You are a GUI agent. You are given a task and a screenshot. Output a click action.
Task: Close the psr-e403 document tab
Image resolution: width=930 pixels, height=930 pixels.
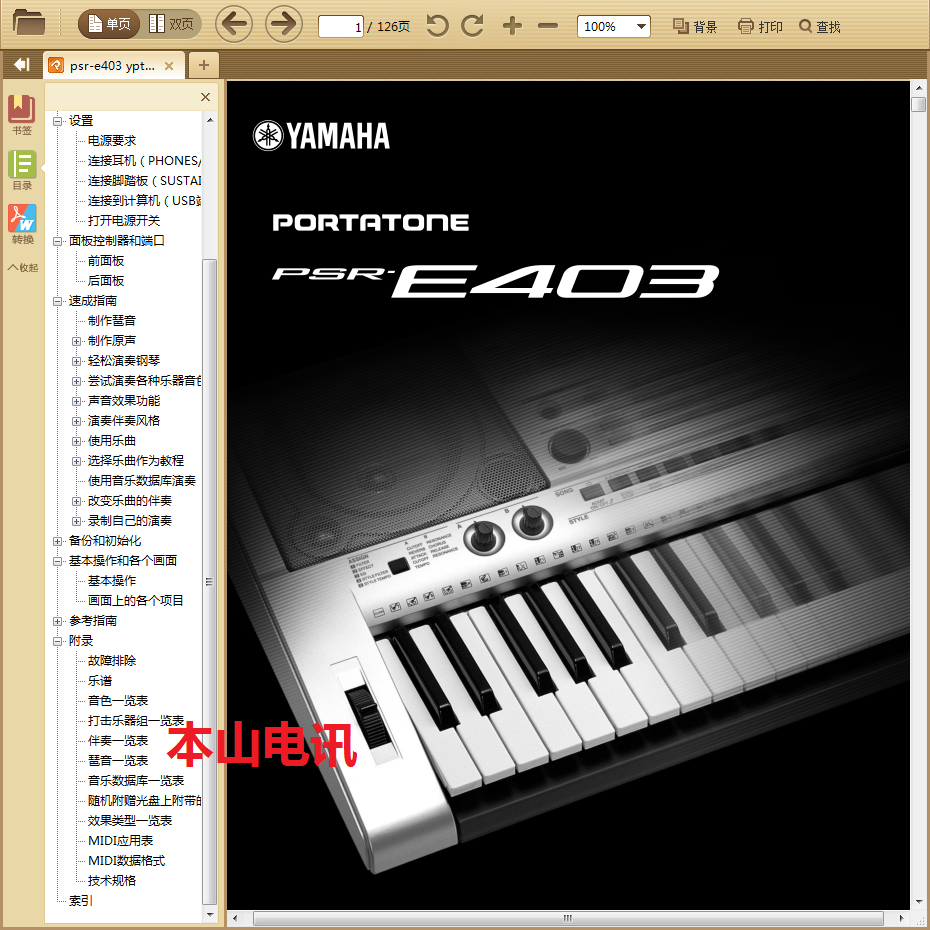[x=169, y=66]
